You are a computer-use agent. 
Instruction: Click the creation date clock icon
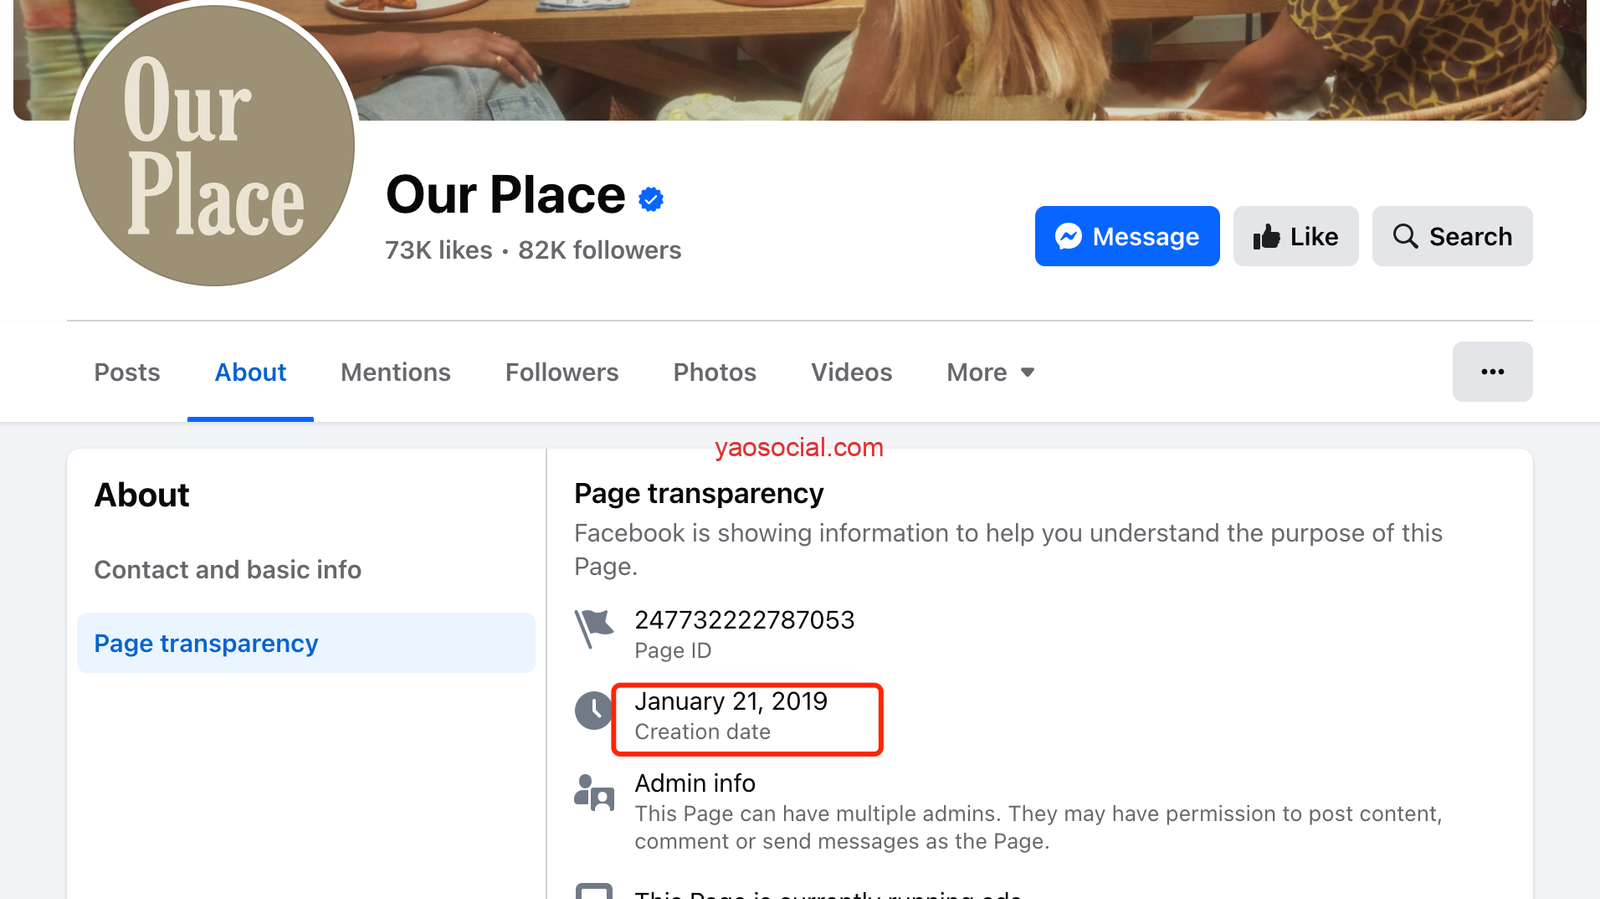pos(594,710)
